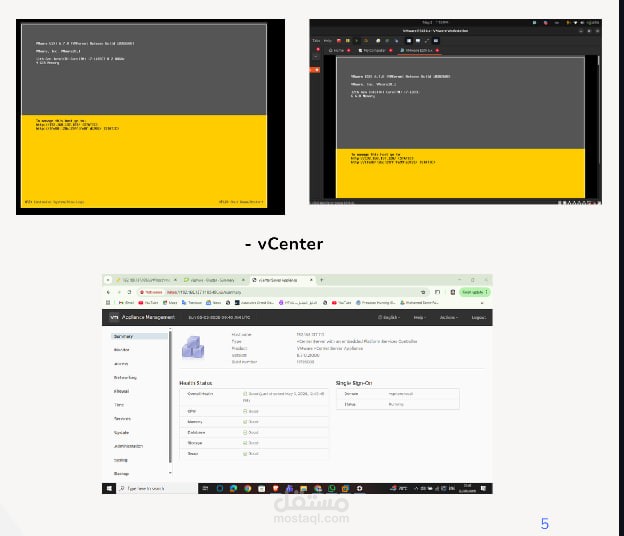
Task: Switch to the Home tab in VMware Workstation
Action: coord(336,51)
